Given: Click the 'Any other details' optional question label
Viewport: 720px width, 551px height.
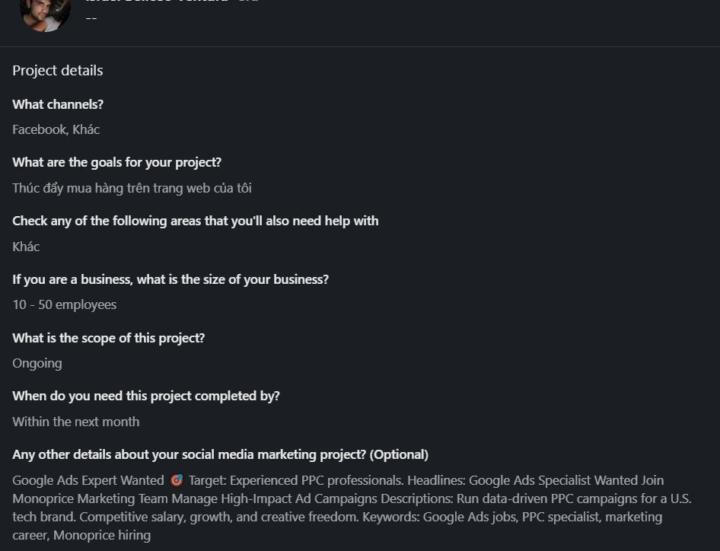Looking at the screenshot, I should (x=220, y=454).
